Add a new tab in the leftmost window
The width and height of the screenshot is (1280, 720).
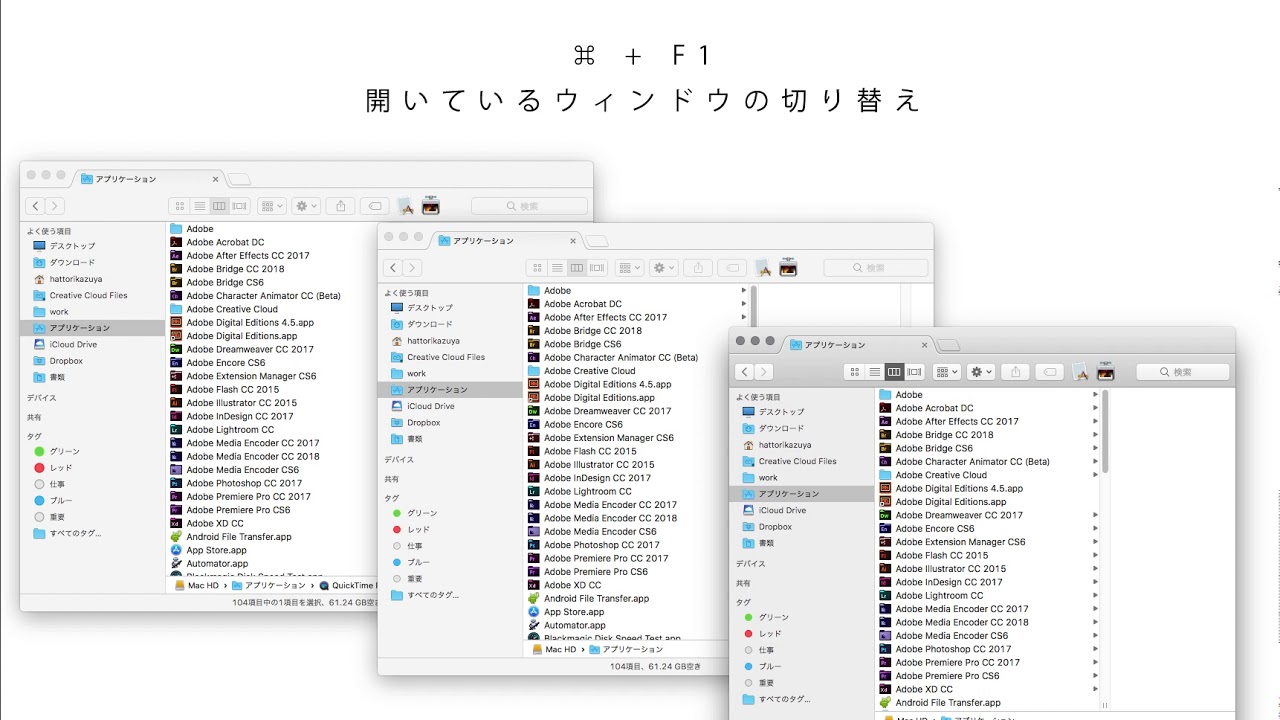[239, 179]
